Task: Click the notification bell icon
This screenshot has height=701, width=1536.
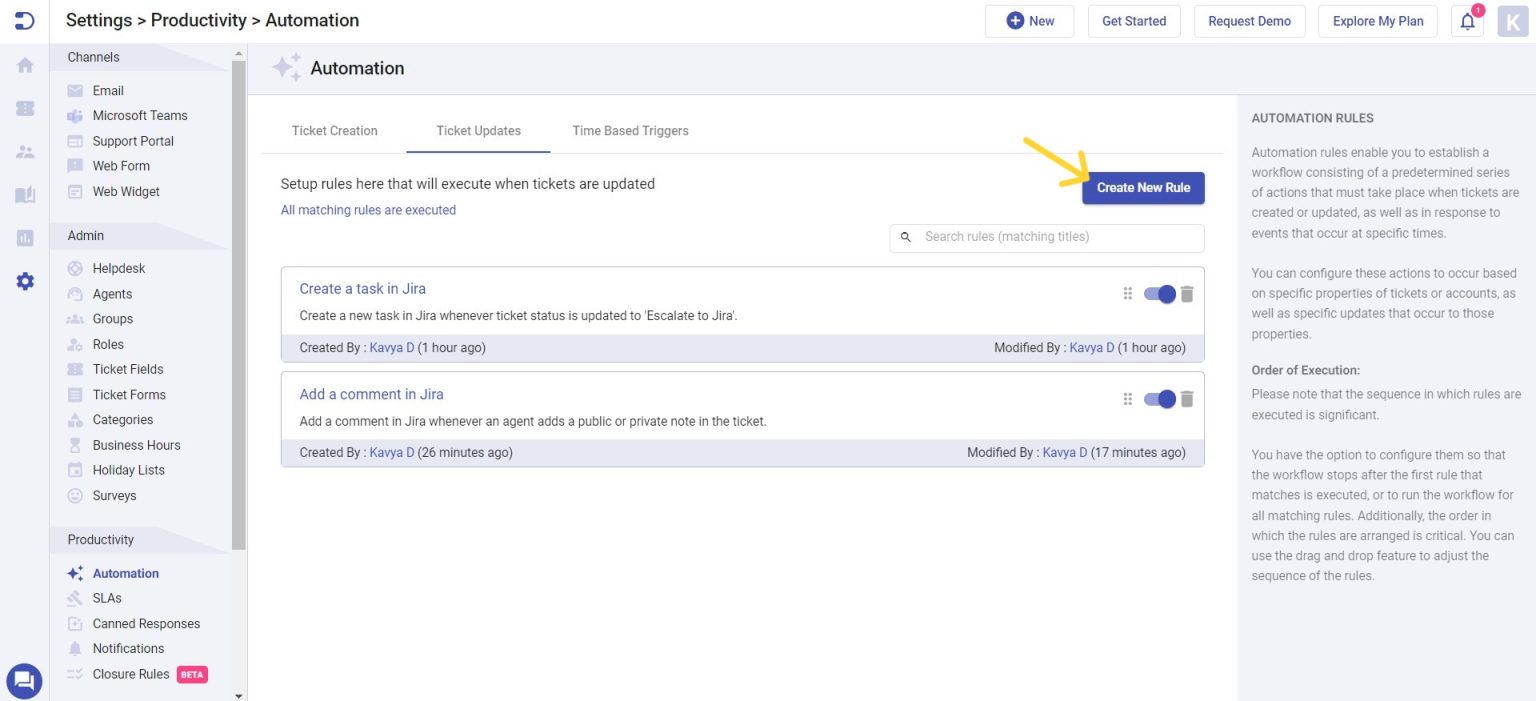Action: 1467,21
